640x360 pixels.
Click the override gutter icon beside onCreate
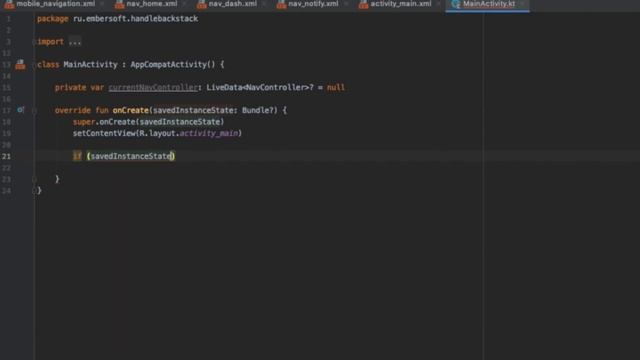[20, 110]
